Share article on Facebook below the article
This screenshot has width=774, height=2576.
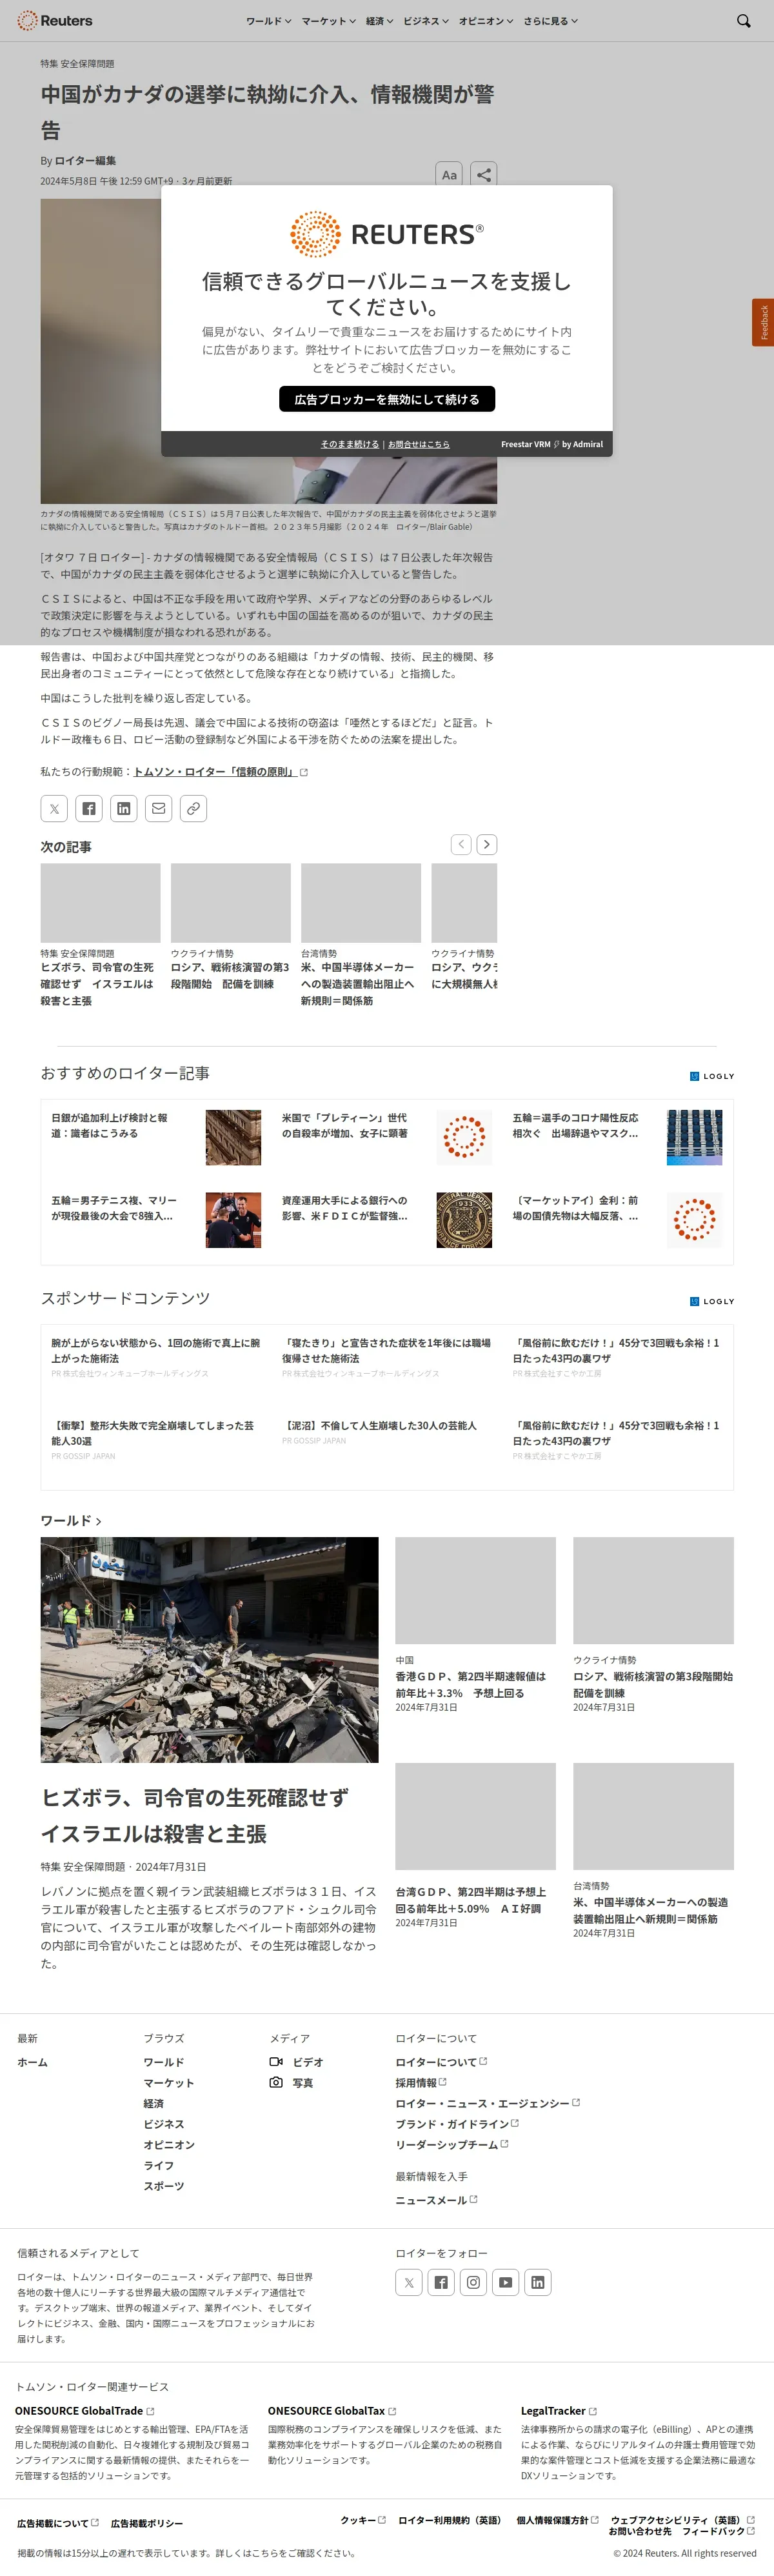point(89,808)
